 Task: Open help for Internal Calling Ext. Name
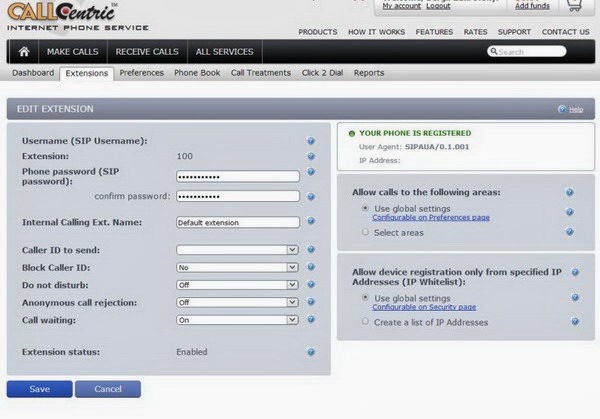click(x=311, y=221)
